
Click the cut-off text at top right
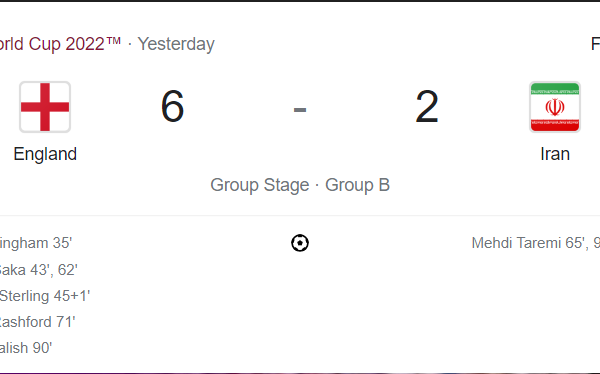tap(595, 44)
